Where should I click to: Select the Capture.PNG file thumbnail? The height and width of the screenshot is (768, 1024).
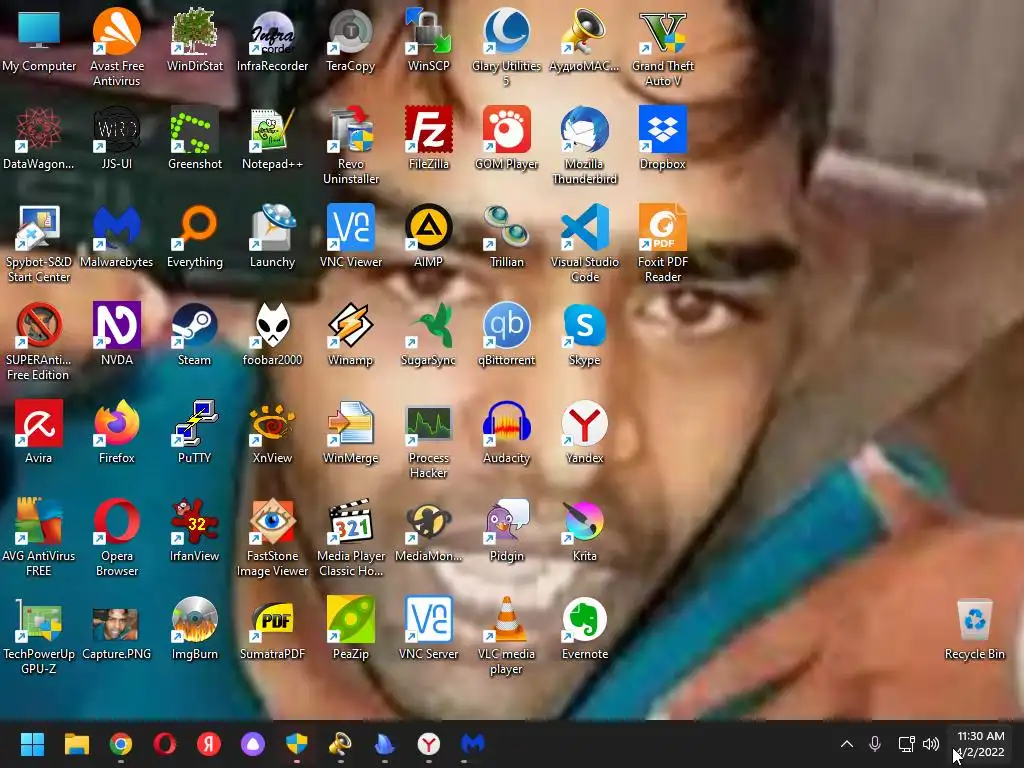coord(116,624)
